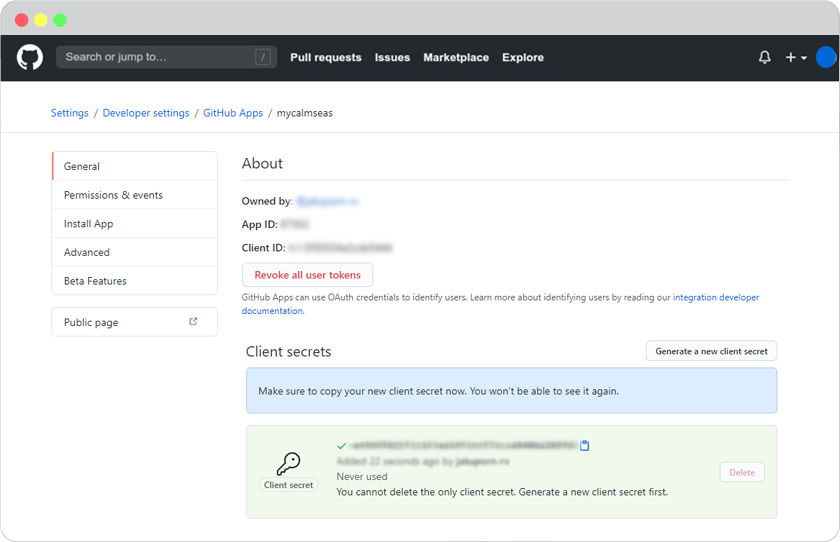
Task: Click the green checkmark beside the secret
Action: tap(341, 446)
